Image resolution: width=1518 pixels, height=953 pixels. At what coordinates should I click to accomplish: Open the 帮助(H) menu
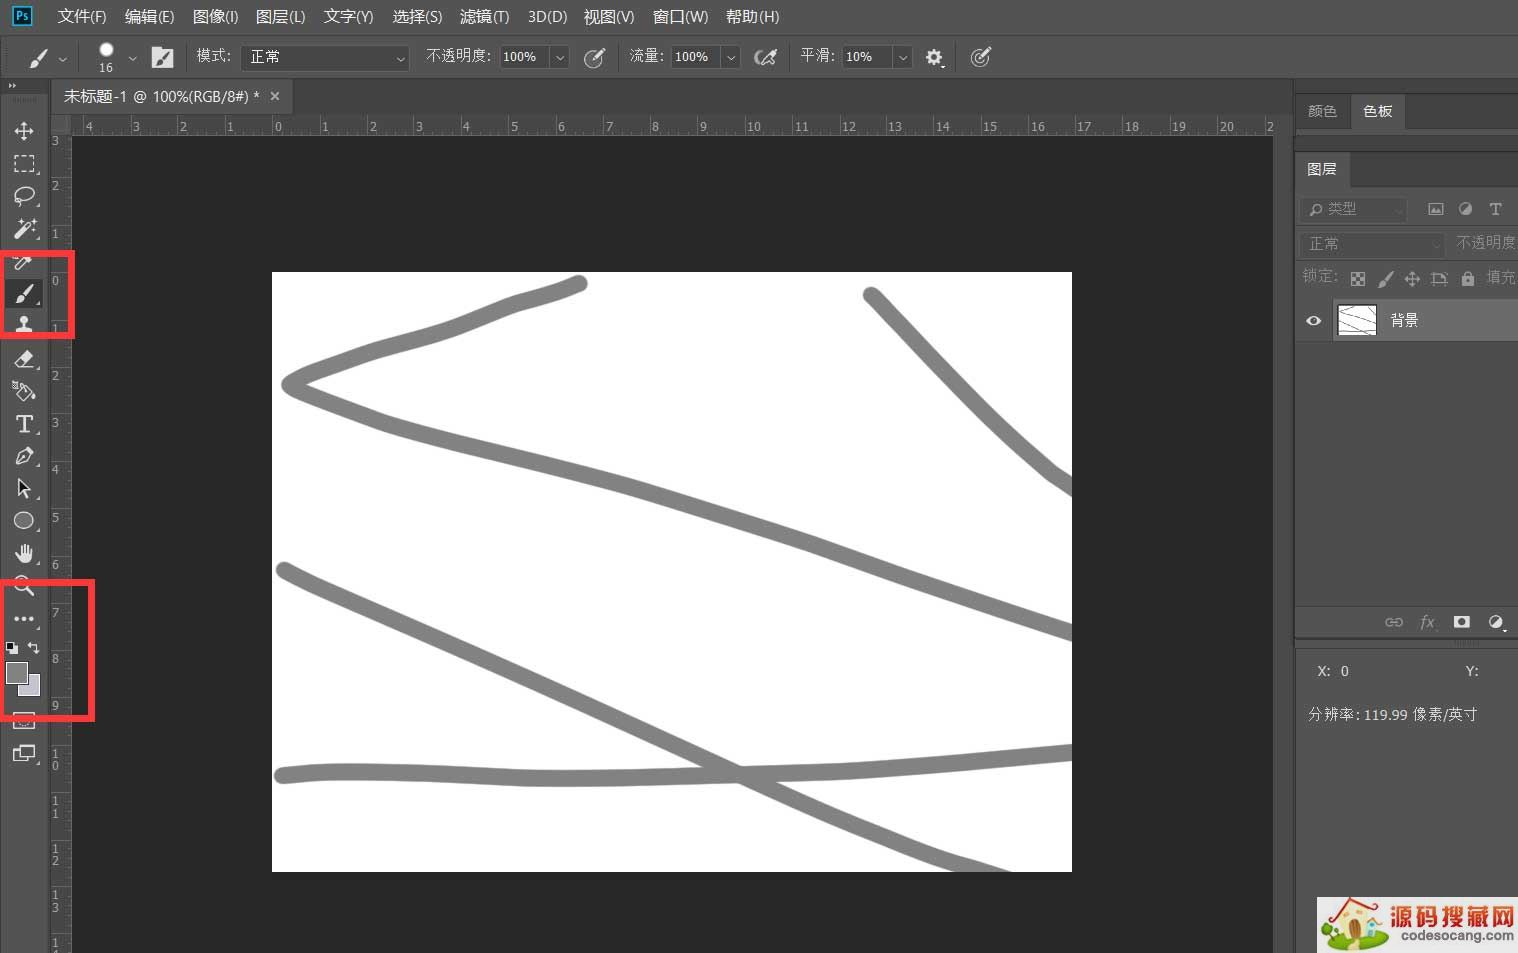tap(752, 17)
